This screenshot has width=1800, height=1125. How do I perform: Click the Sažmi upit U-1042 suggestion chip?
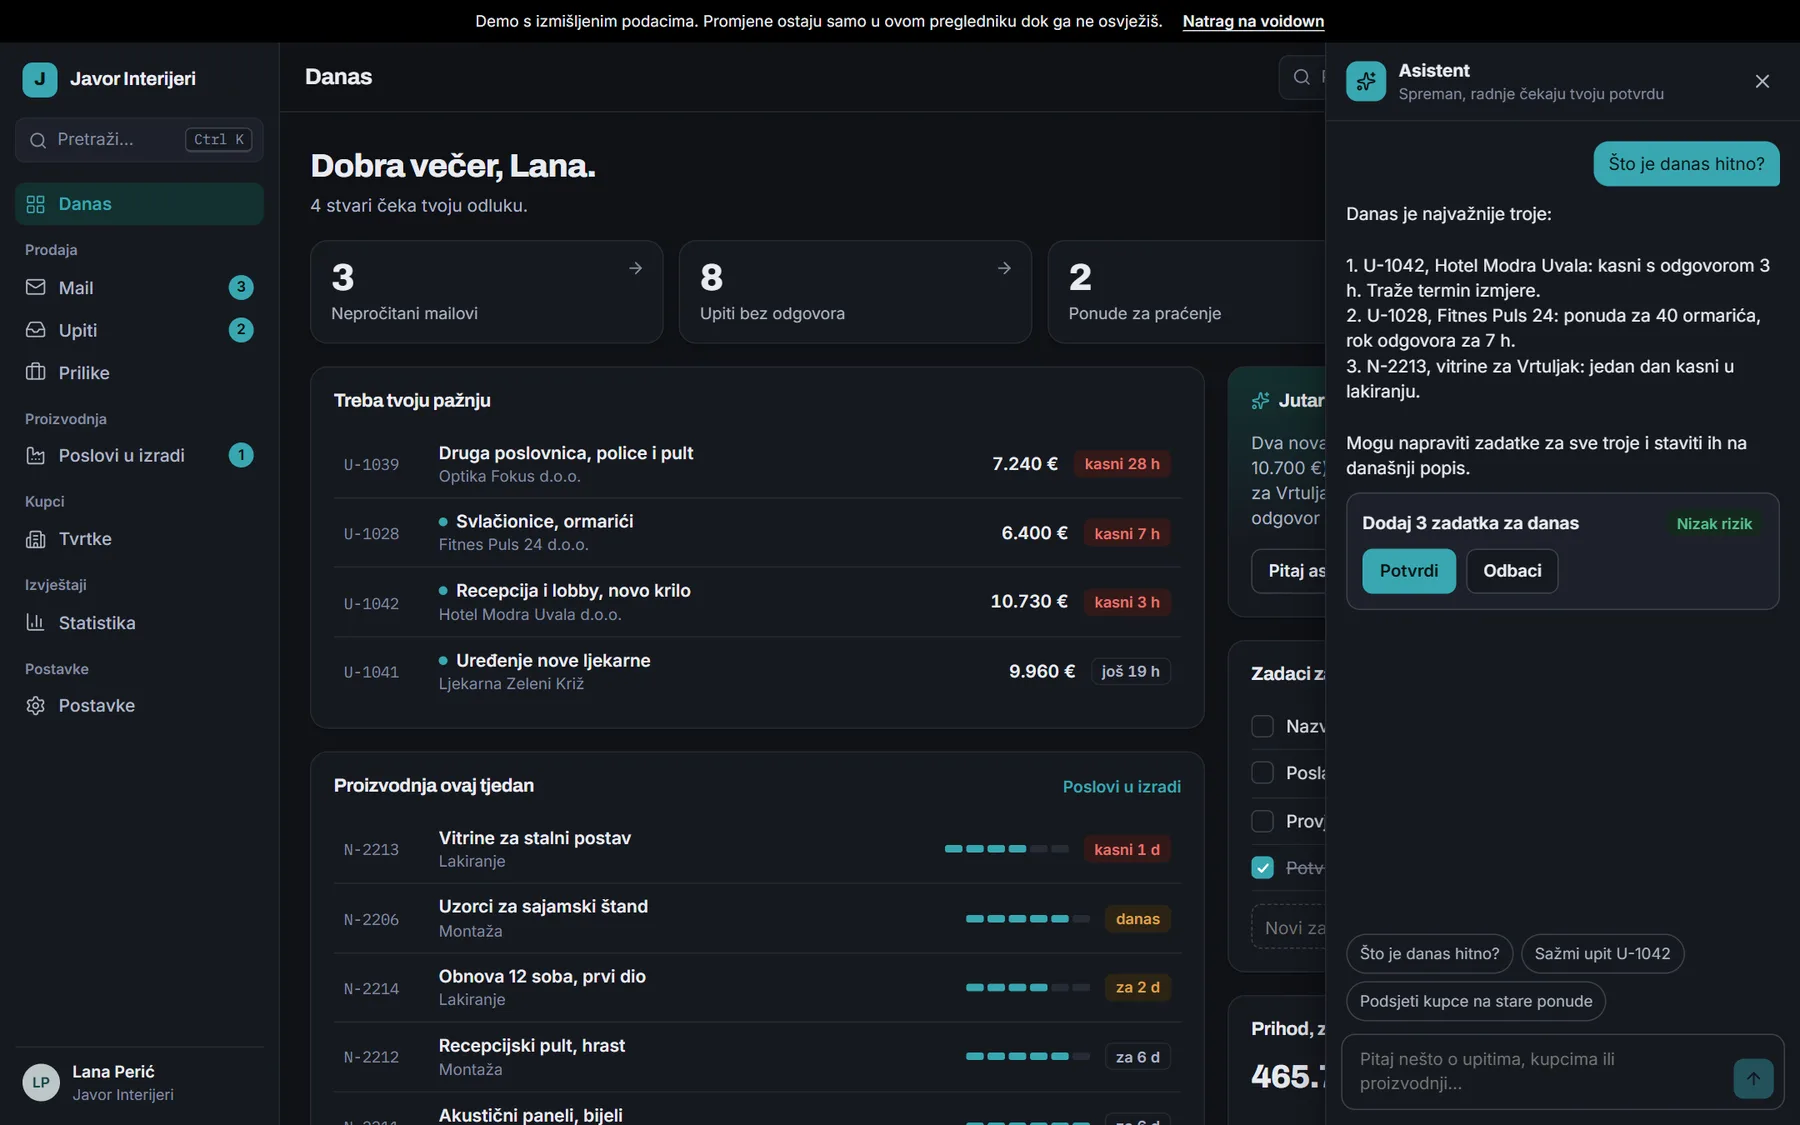point(1602,954)
